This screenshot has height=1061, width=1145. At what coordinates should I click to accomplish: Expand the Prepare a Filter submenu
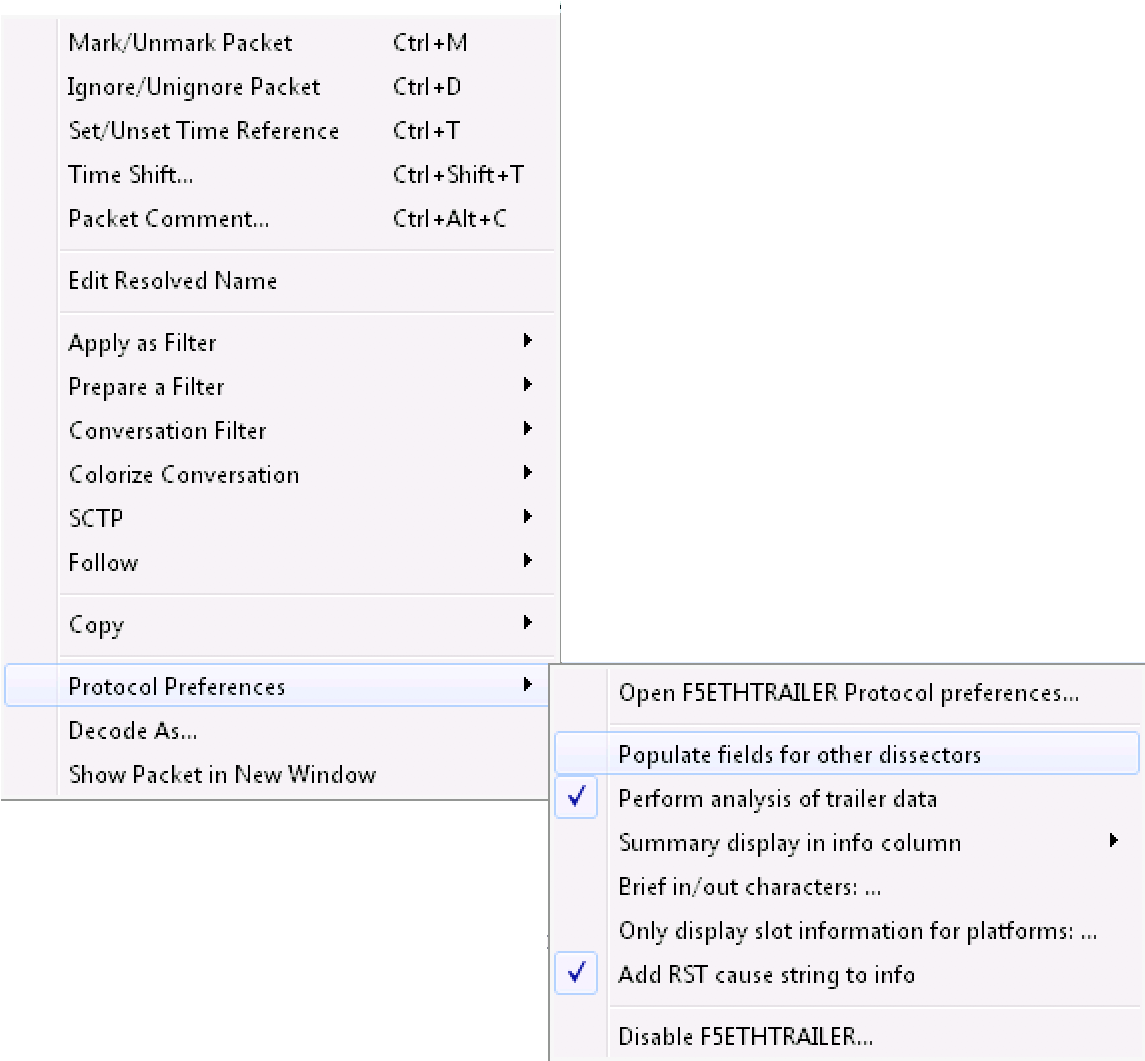point(280,386)
